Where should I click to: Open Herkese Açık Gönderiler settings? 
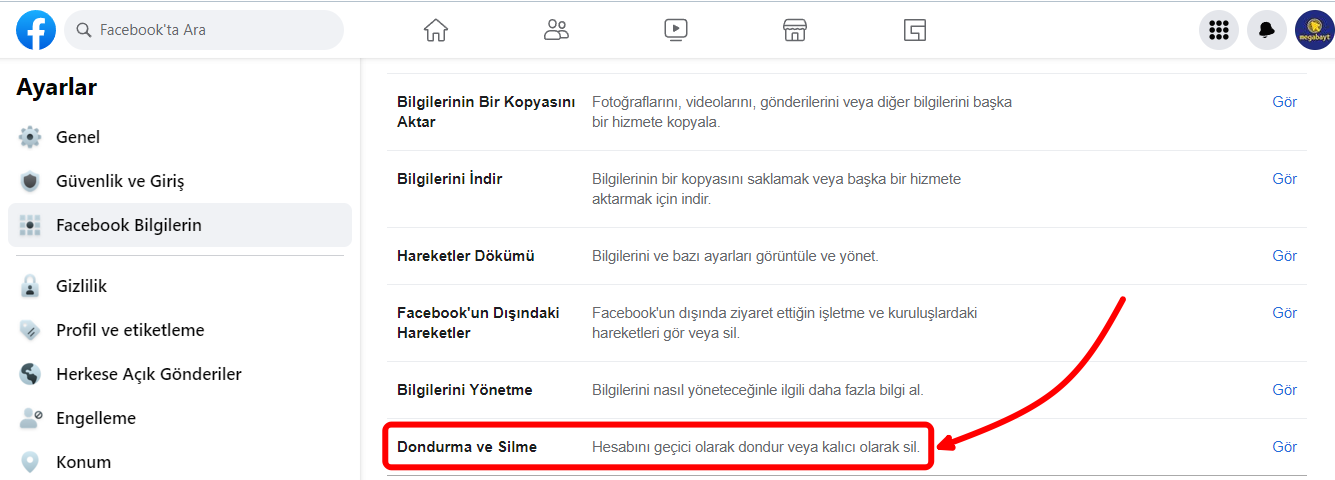pyautogui.click(x=180, y=374)
